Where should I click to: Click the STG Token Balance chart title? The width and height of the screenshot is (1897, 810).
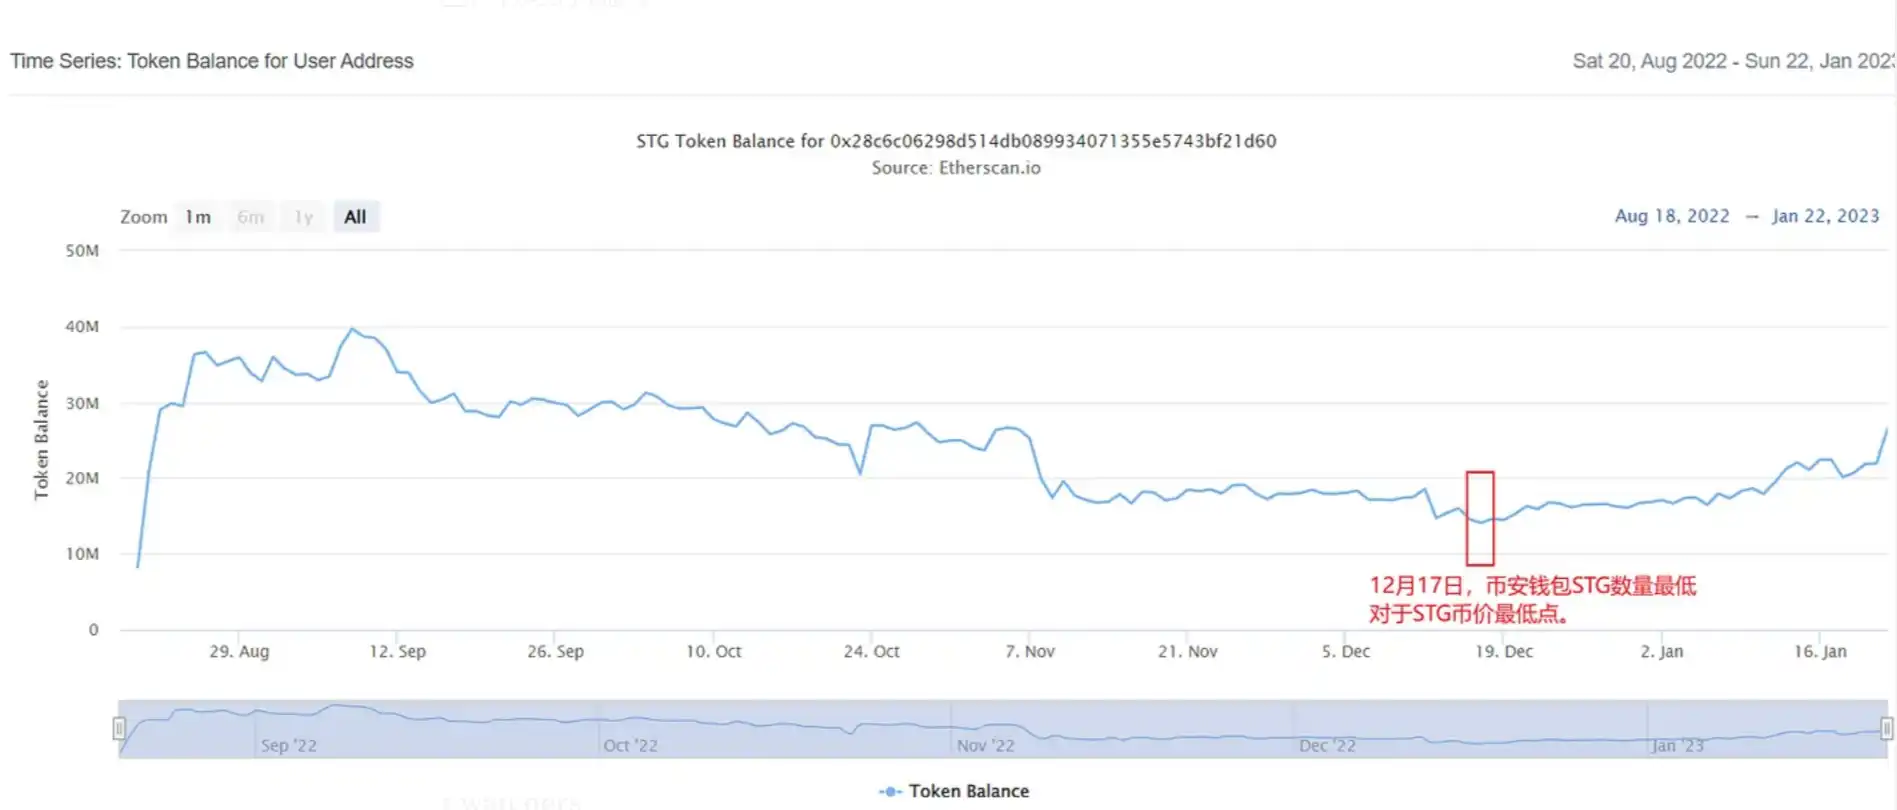click(956, 141)
